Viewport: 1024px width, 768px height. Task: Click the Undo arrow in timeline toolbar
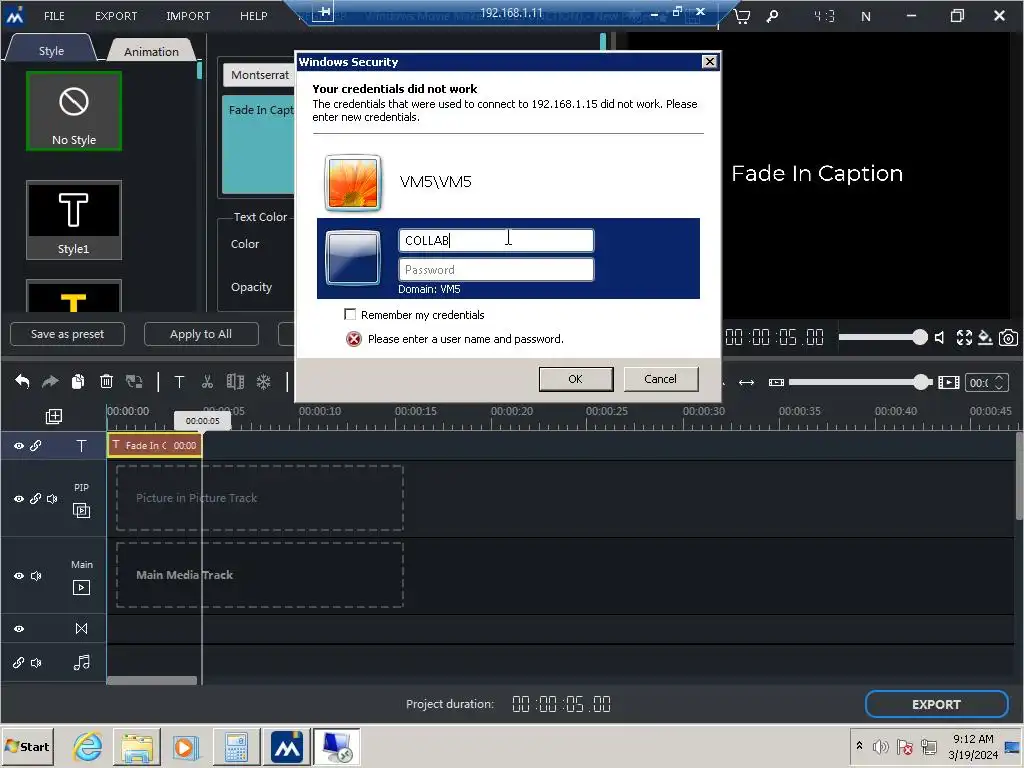point(22,381)
